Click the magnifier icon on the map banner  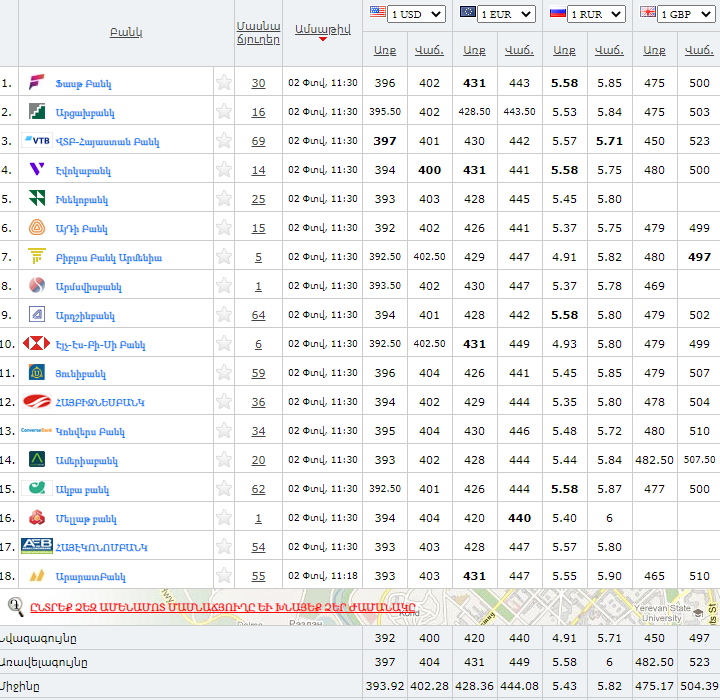16,607
